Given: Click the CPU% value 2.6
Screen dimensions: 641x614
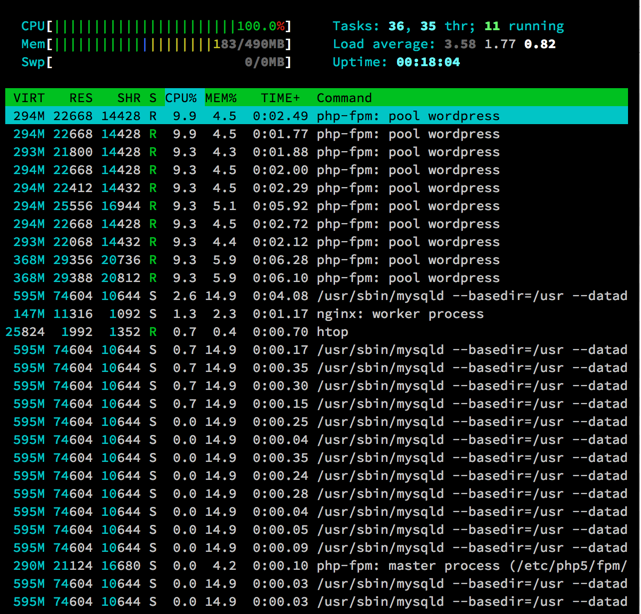Looking at the screenshot, I should coord(184,296).
